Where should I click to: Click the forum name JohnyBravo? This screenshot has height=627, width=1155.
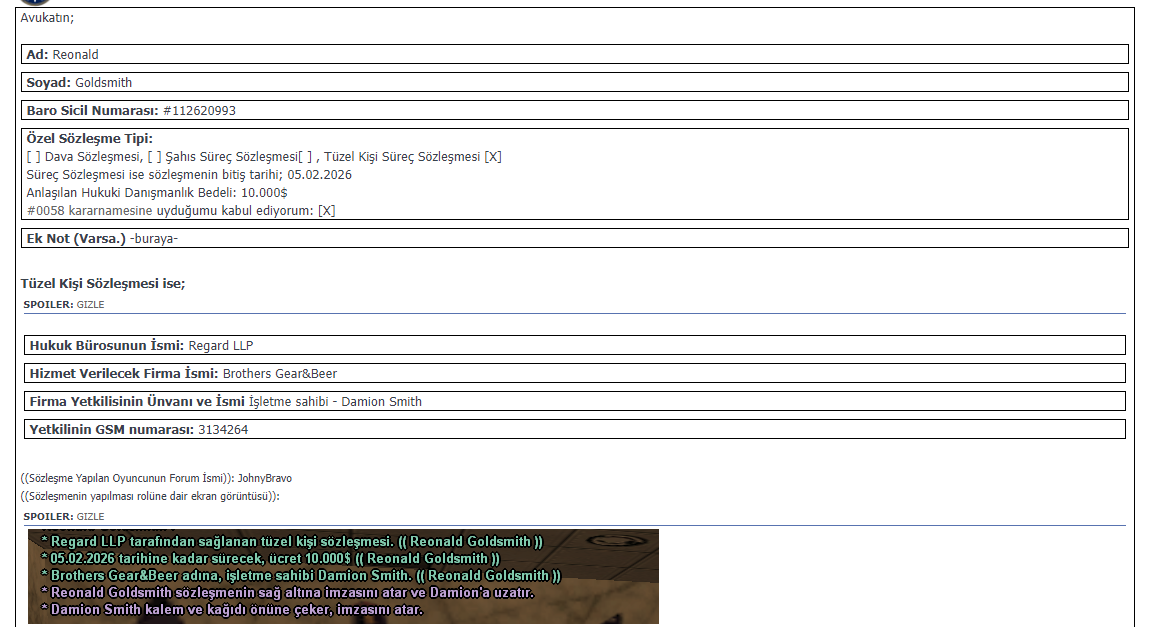pyautogui.click(x=264, y=478)
